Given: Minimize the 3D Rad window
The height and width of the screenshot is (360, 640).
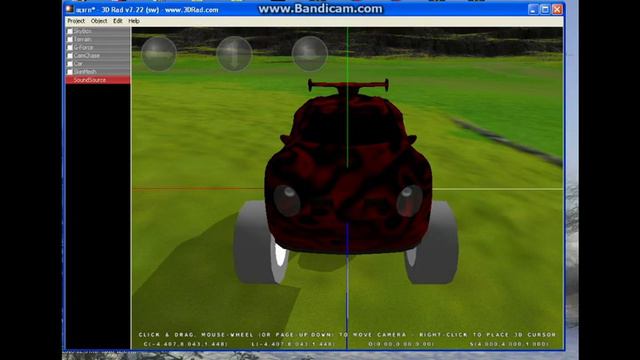Looking at the screenshot, I should 533,9.
